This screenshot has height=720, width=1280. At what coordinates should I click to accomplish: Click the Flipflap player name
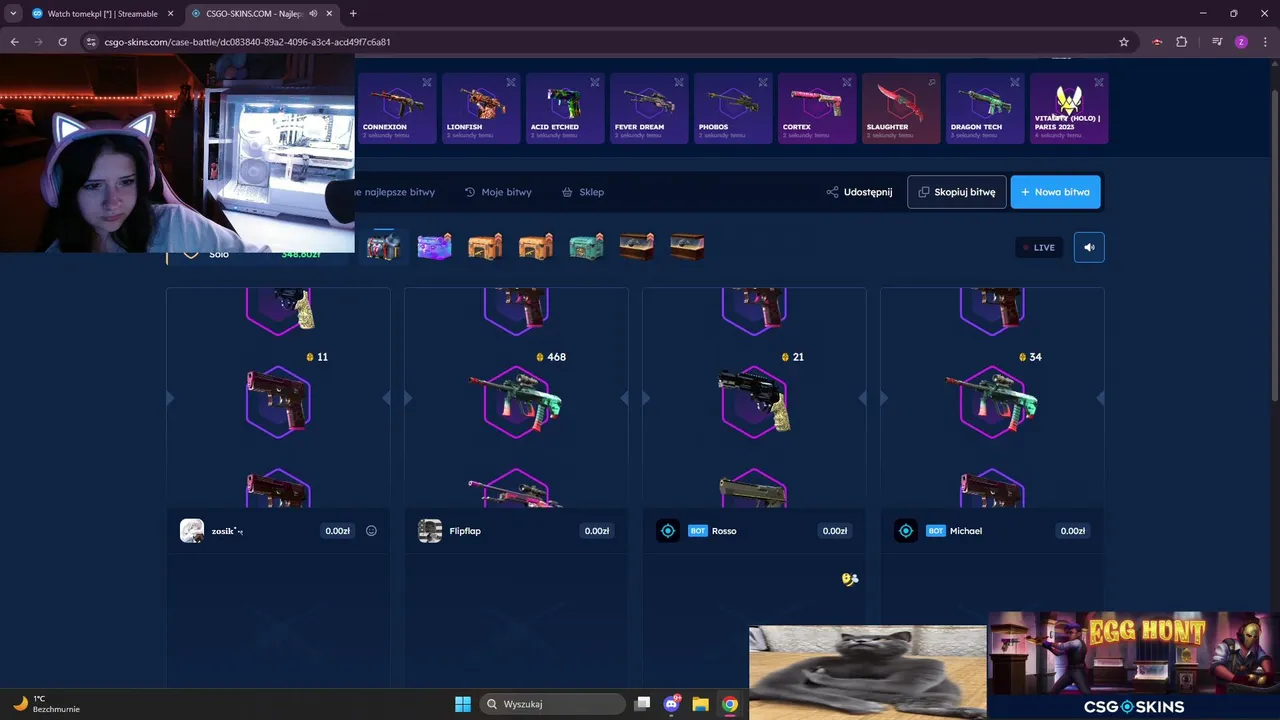(465, 531)
